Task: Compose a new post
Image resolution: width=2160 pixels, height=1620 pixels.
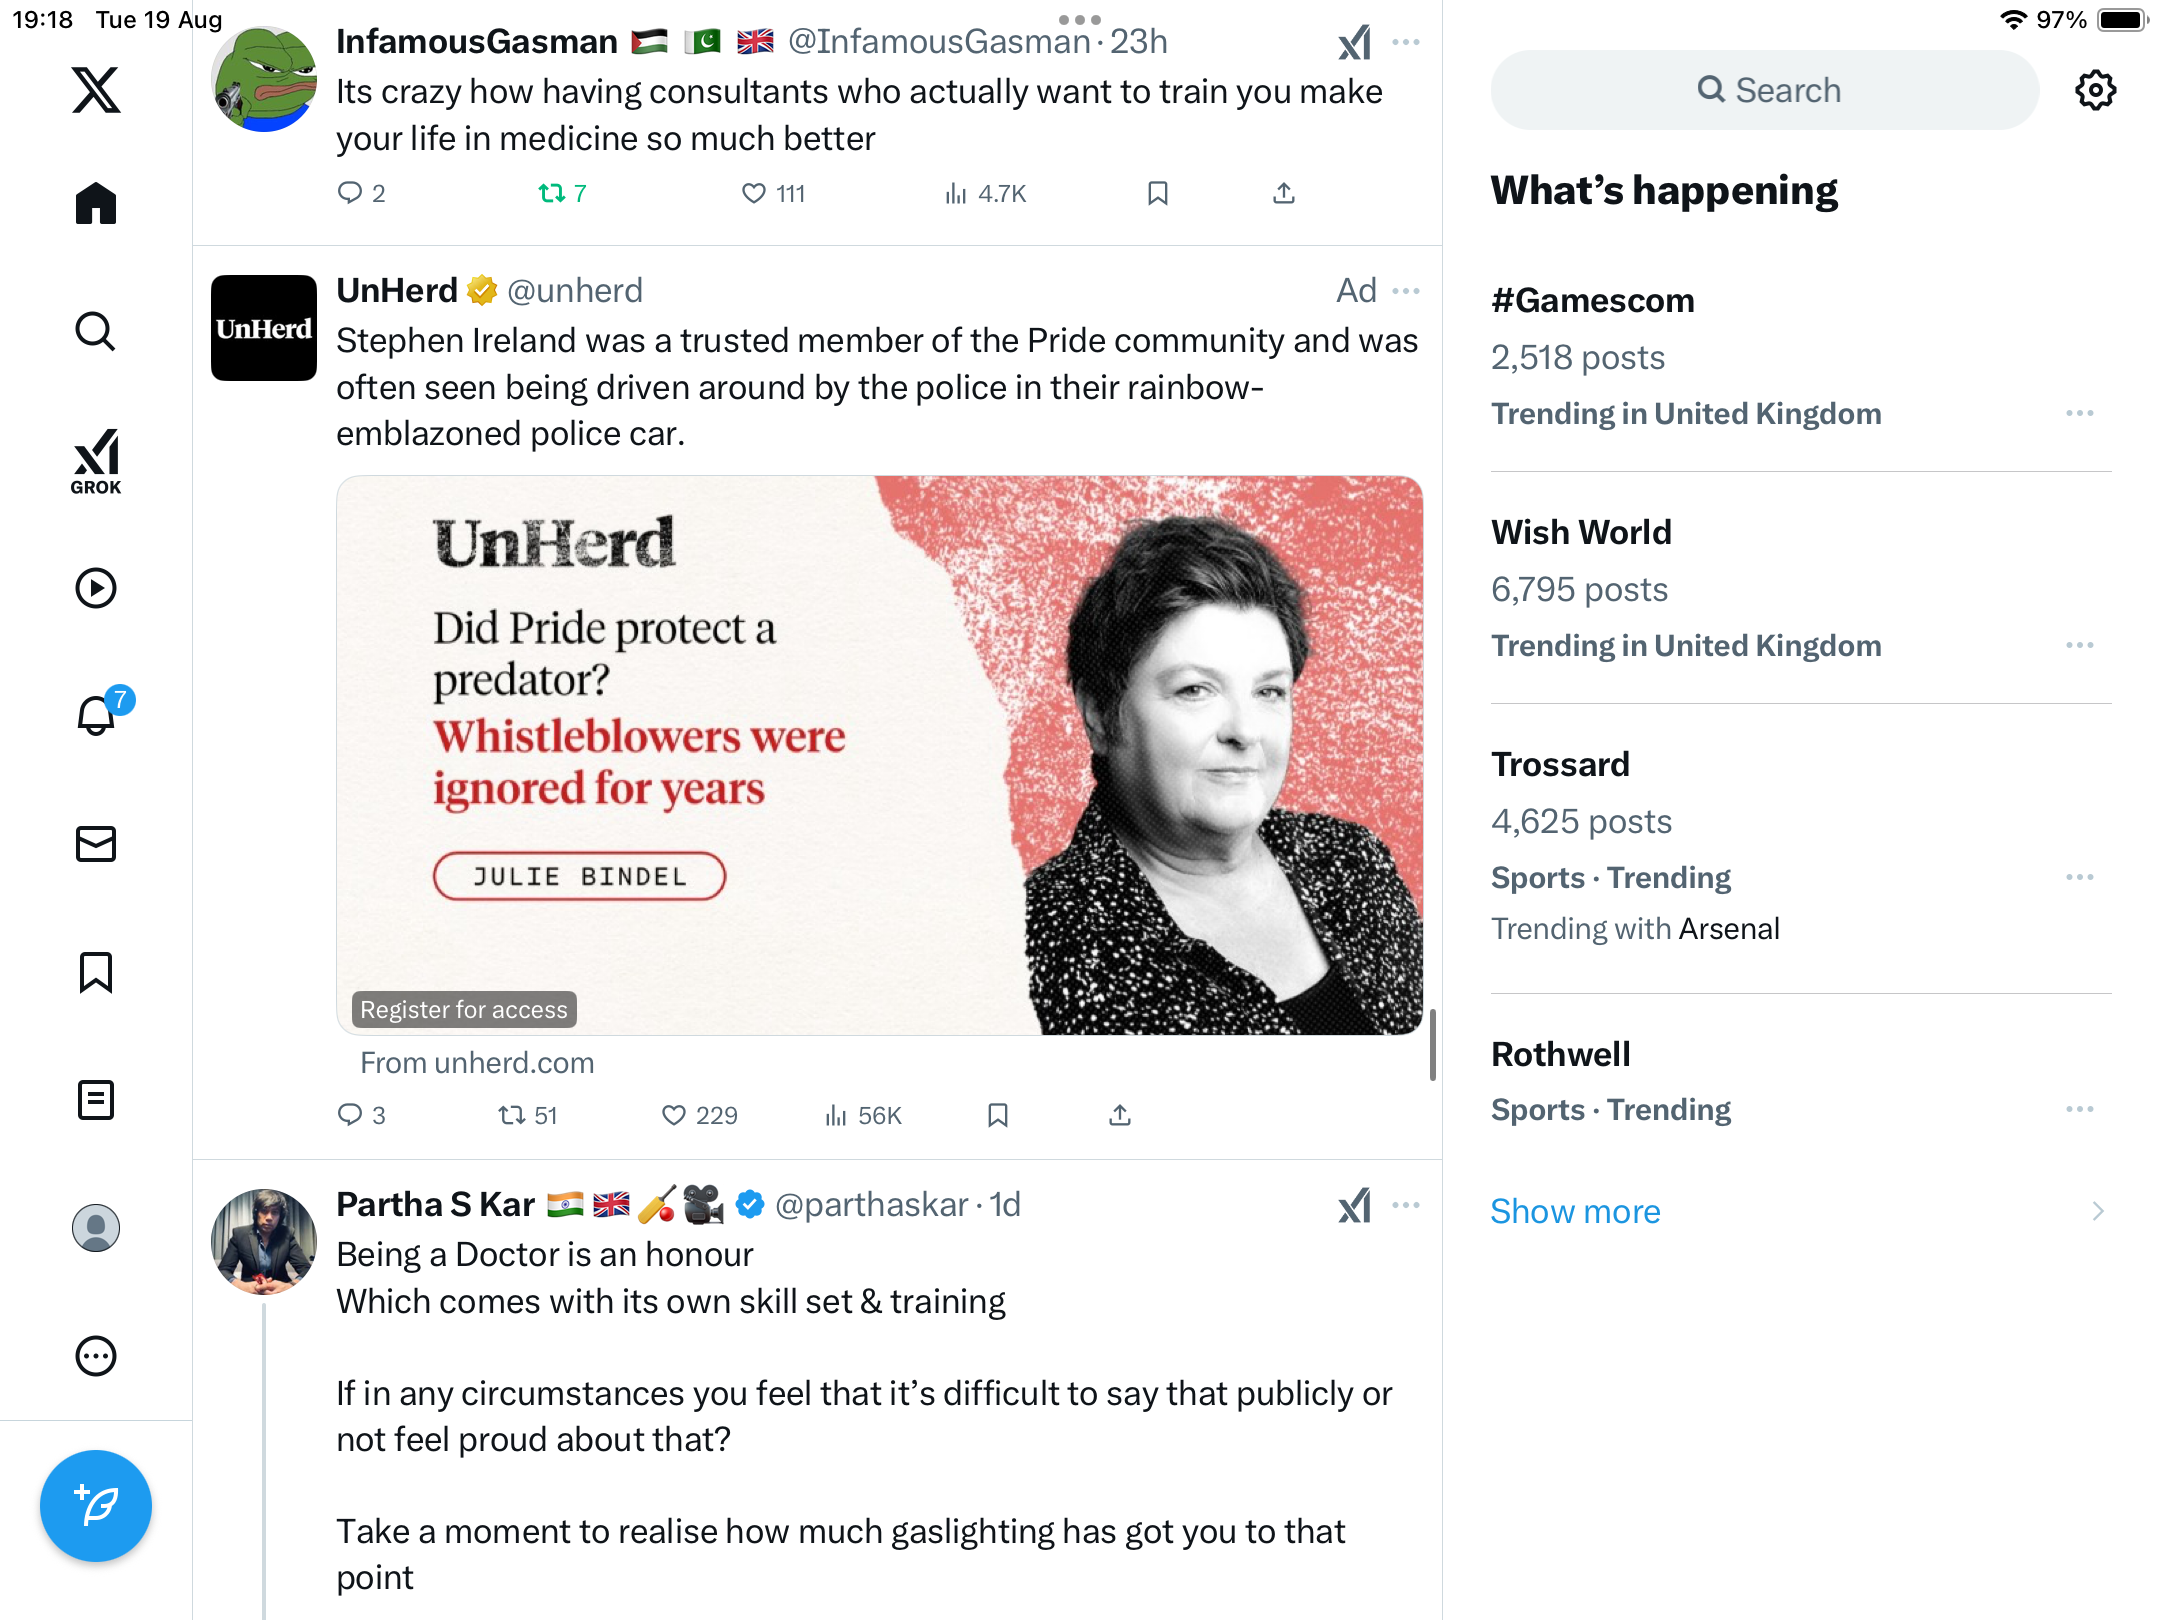Action: click(96, 1505)
